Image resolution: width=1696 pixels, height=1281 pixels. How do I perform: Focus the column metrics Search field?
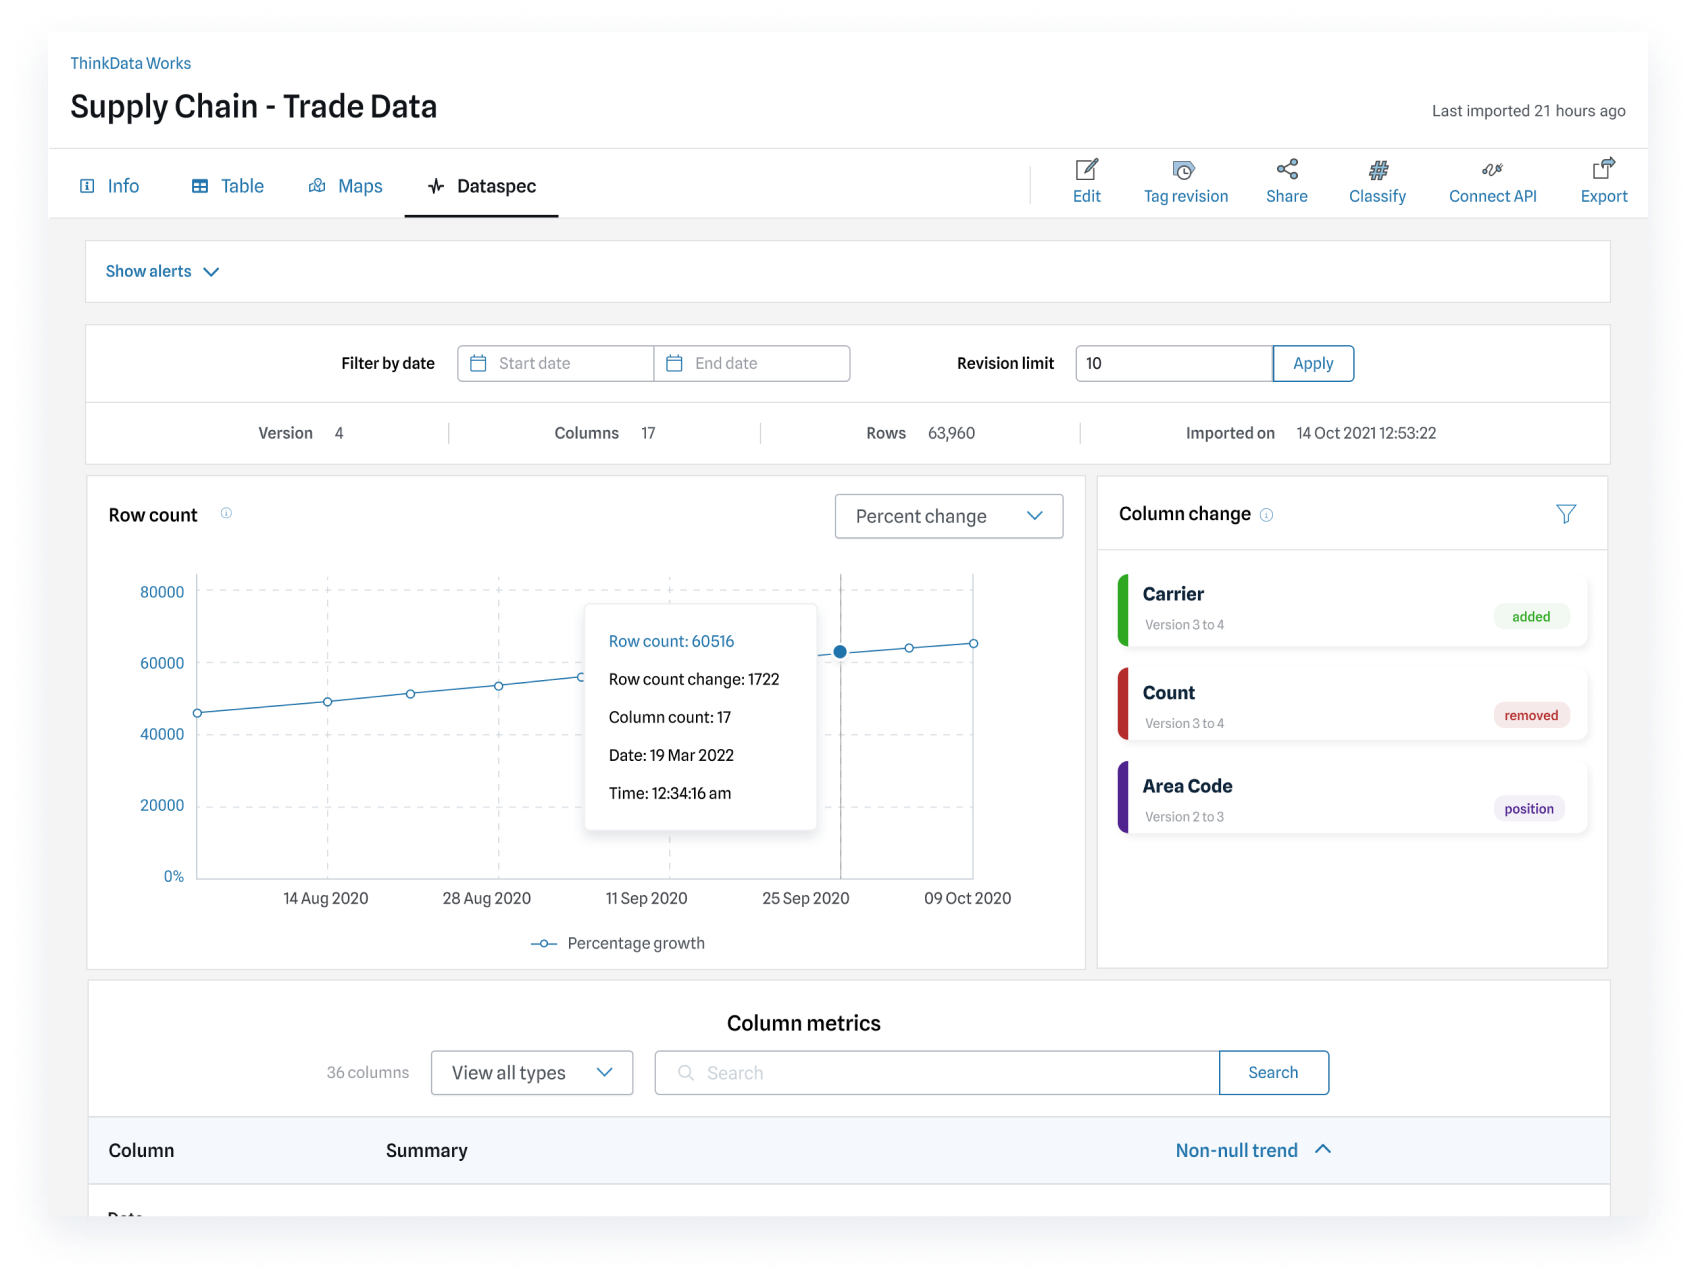pyautogui.click(x=937, y=1073)
